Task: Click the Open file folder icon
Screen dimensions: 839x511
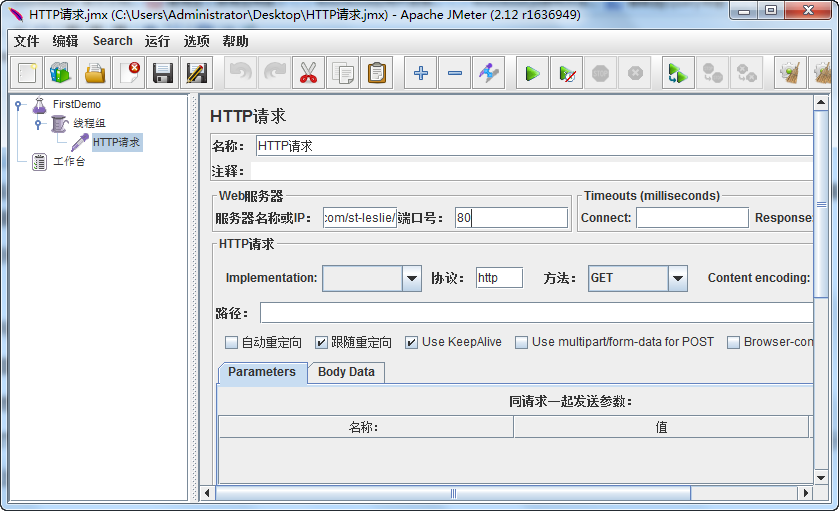Action: coord(95,73)
